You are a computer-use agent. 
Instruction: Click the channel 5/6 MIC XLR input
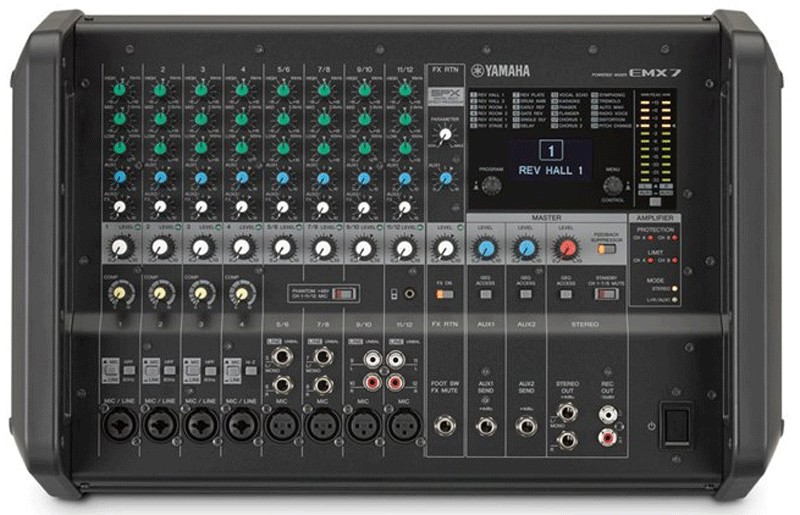click(282, 425)
